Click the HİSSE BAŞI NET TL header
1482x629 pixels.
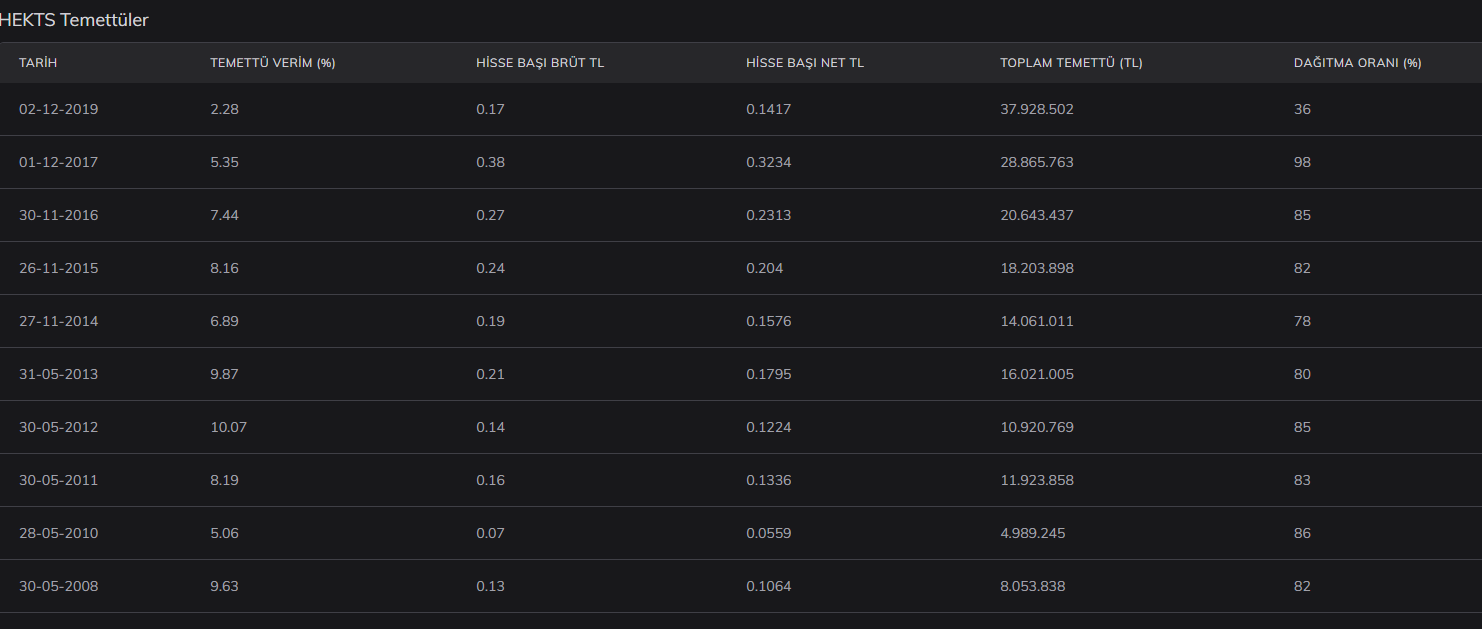pos(805,63)
